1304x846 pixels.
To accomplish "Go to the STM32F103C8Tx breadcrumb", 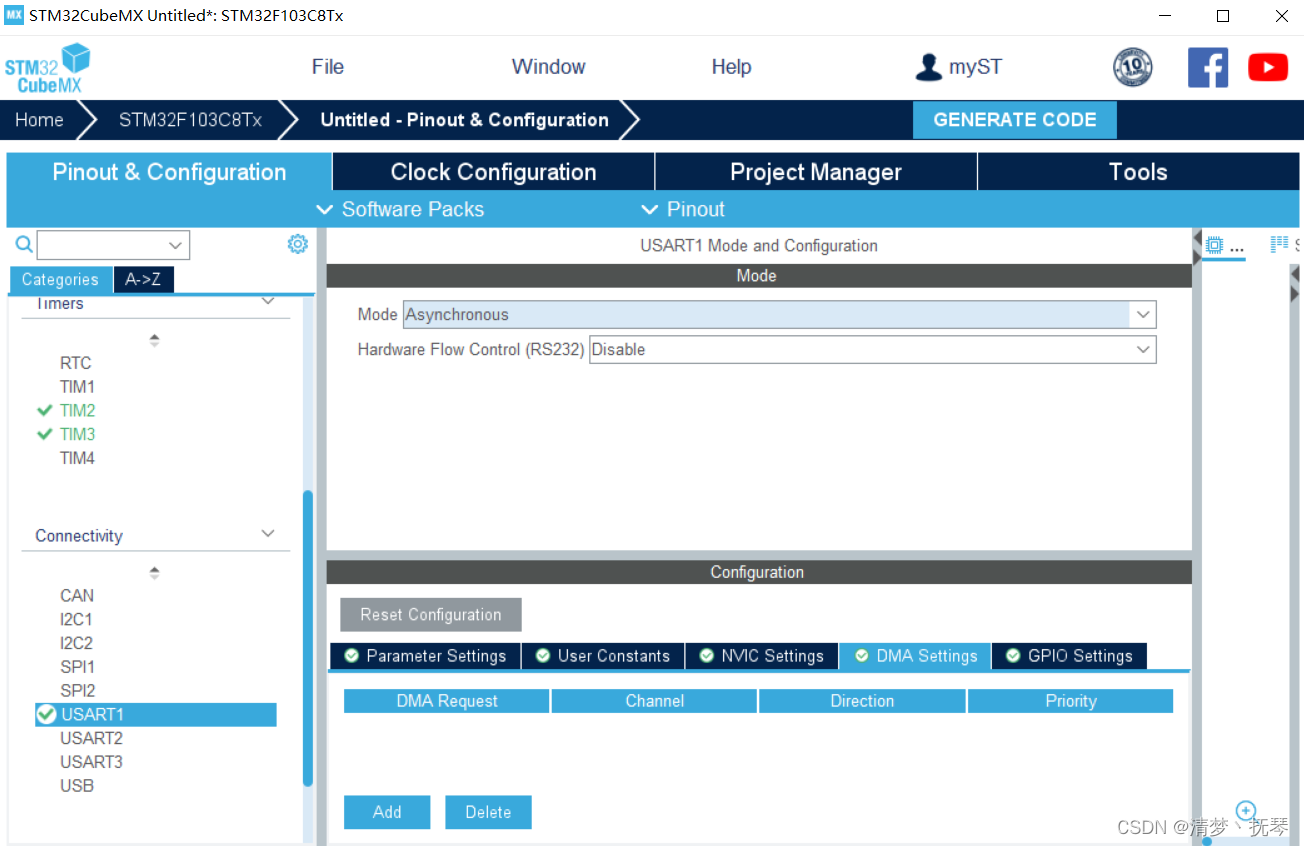I will pos(190,120).
